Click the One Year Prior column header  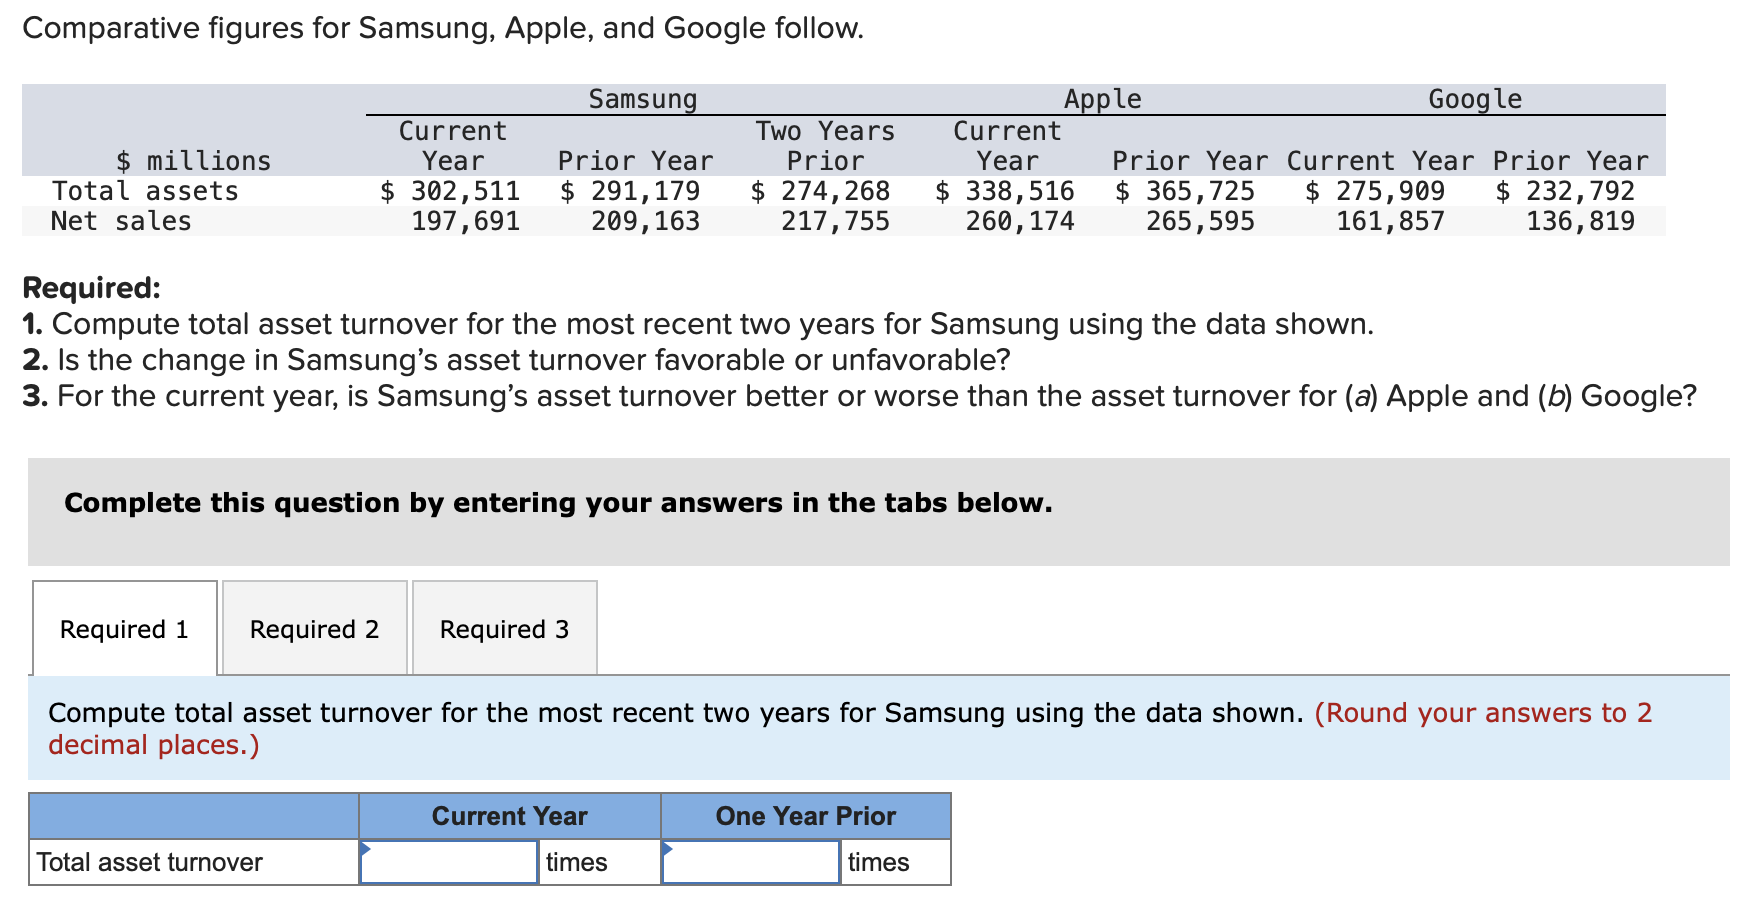coord(805,816)
